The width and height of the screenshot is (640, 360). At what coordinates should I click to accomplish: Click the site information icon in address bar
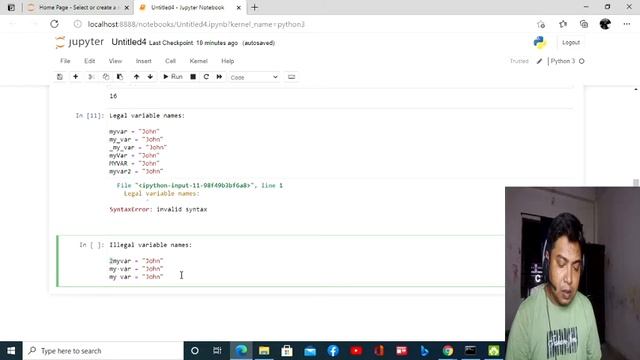[78, 24]
